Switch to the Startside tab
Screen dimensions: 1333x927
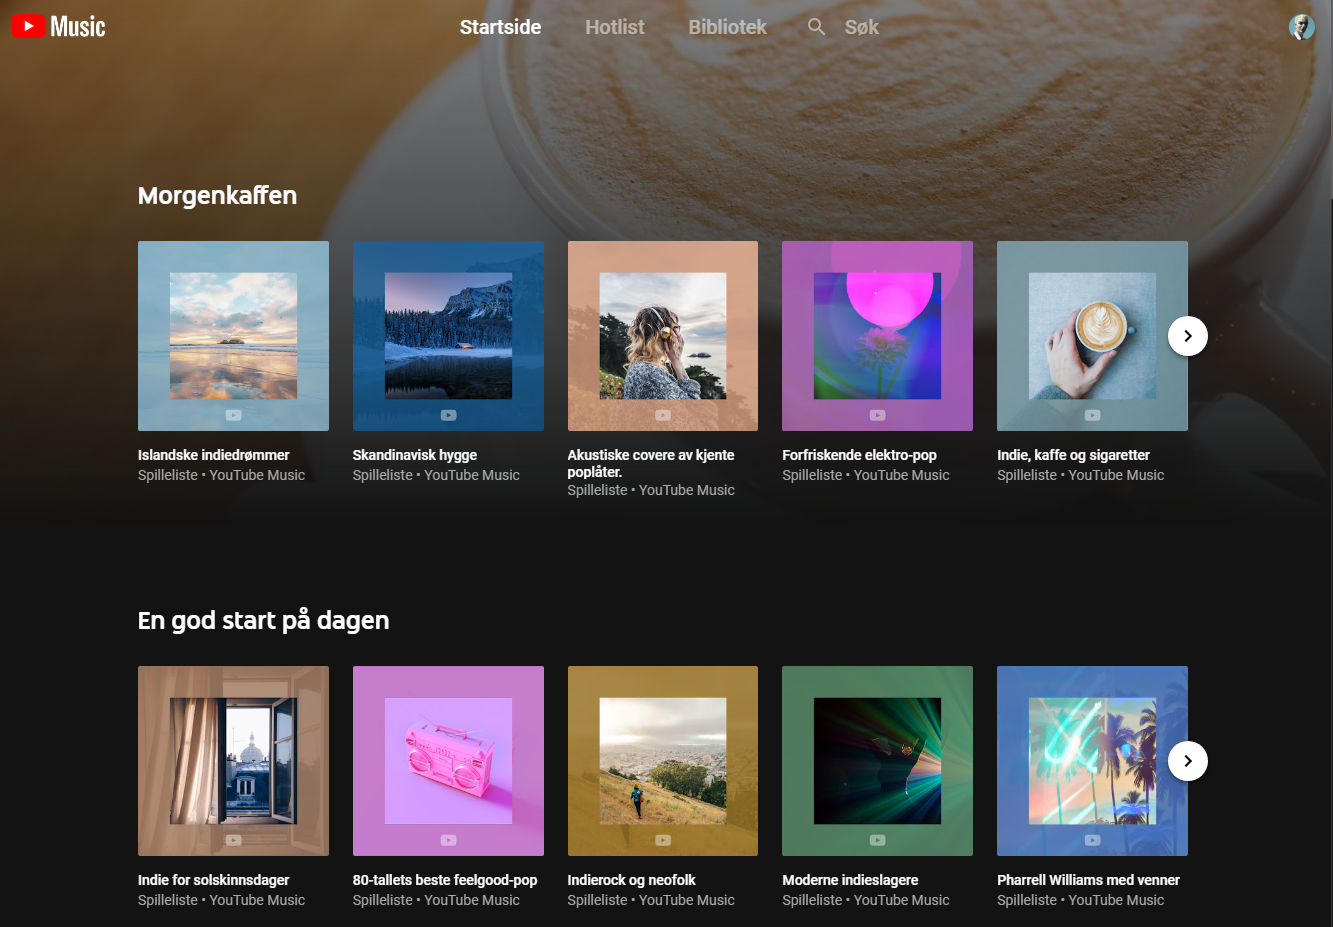(x=500, y=27)
